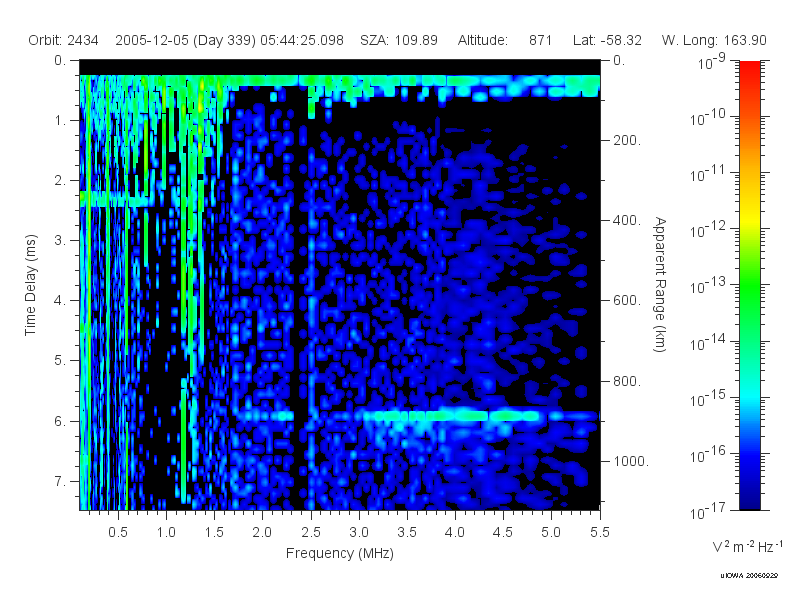Click the red top of the color scale
Viewport: 800px width, 600px height.
(x=749, y=74)
